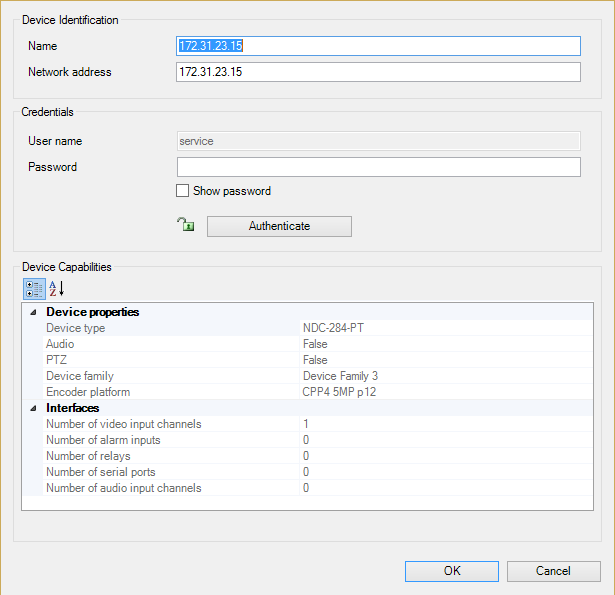Click the Password input field

[378, 167]
